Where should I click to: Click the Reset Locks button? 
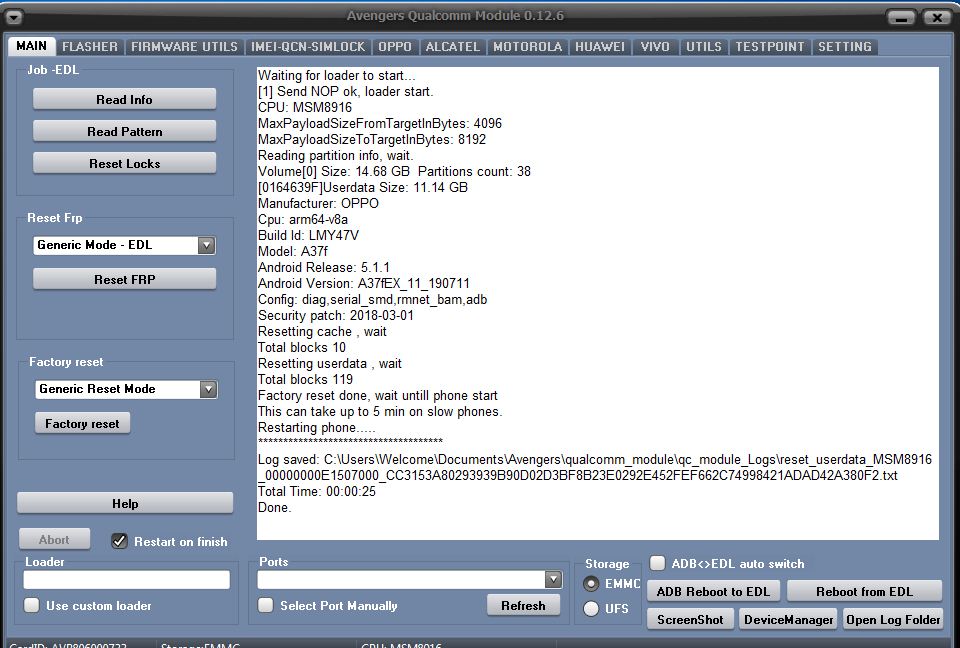click(x=124, y=164)
